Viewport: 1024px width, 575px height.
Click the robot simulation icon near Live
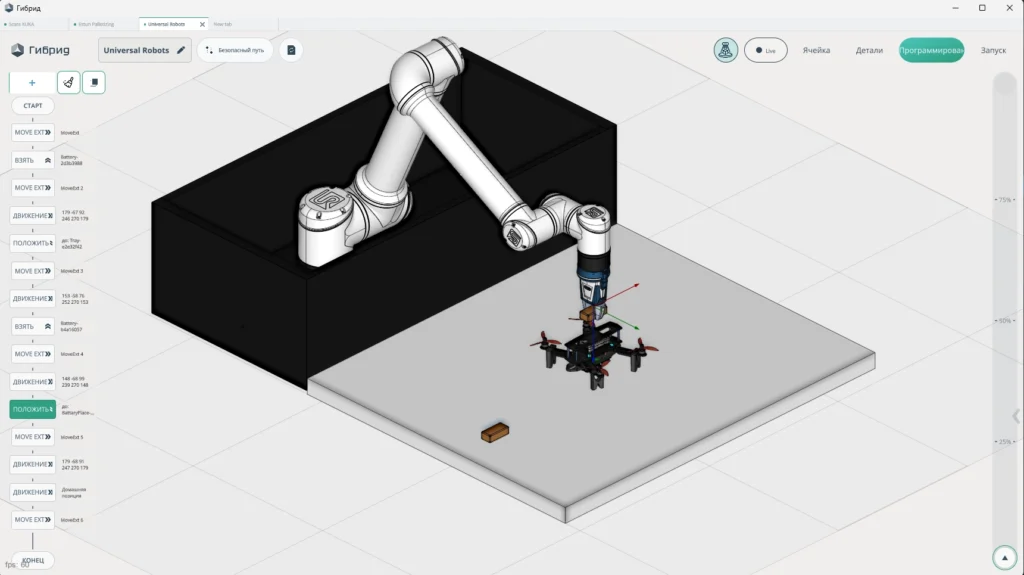click(725, 50)
